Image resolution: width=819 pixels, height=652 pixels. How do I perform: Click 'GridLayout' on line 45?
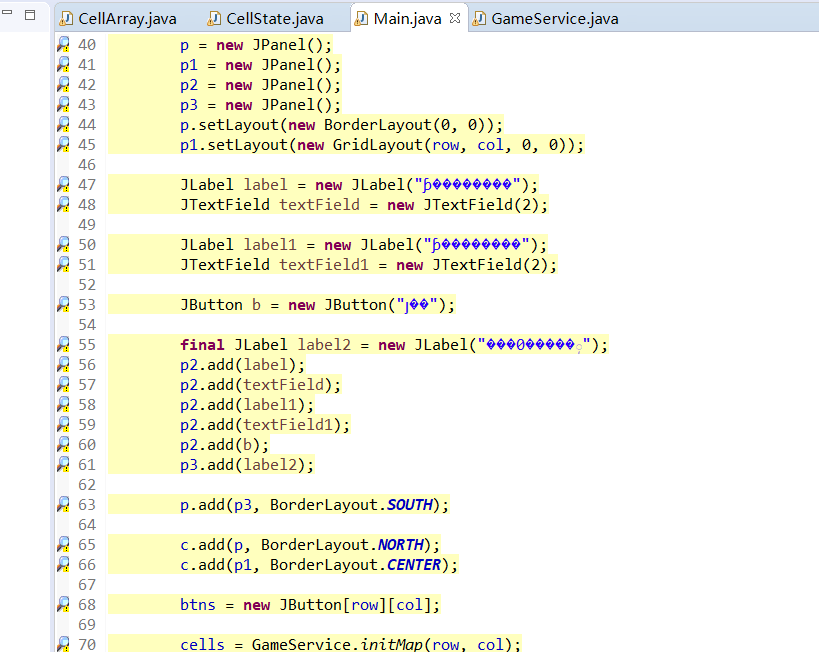378,145
